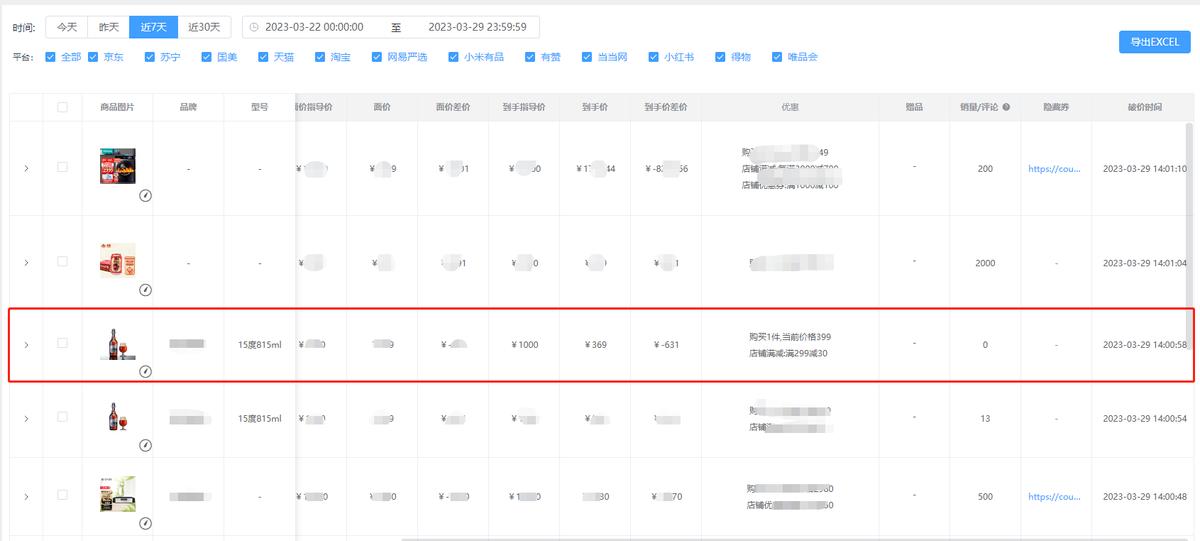Check the select-all checkbox in table header
The width and height of the screenshot is (1200, 541).
coord(63,107)
